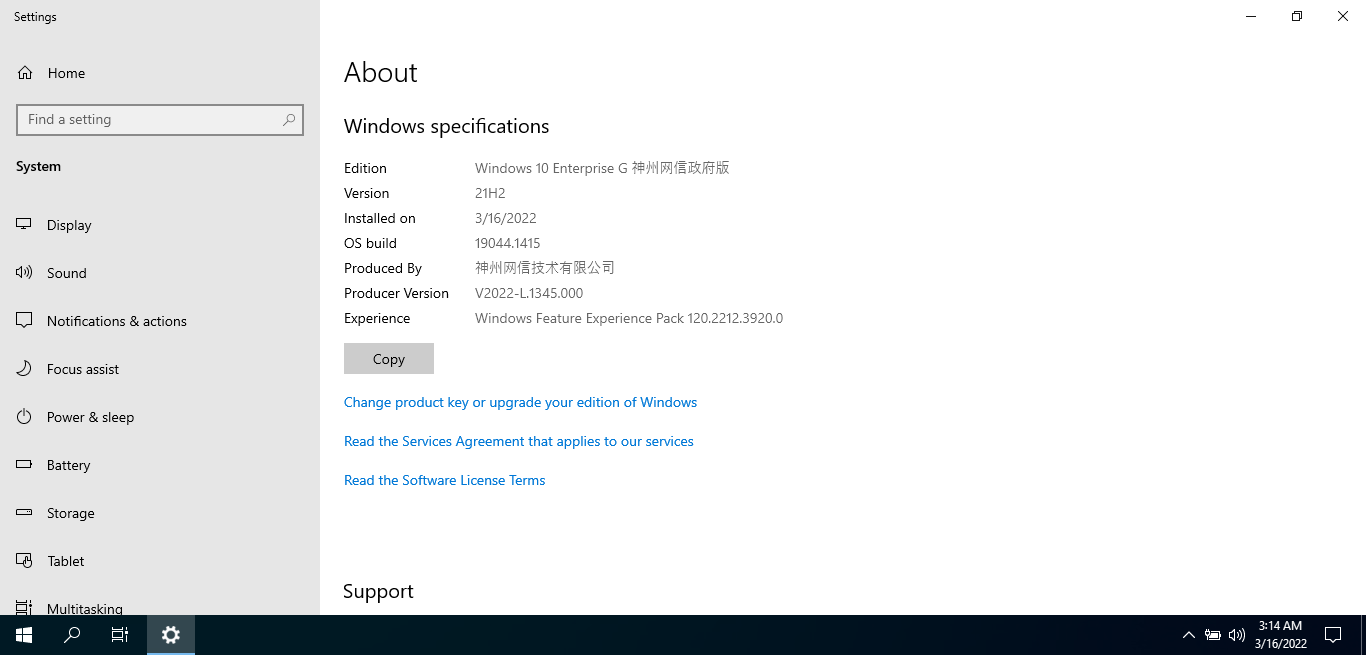The image size is (1366, 655).
Task: Click the Produced By company name value
Action: 545,268
